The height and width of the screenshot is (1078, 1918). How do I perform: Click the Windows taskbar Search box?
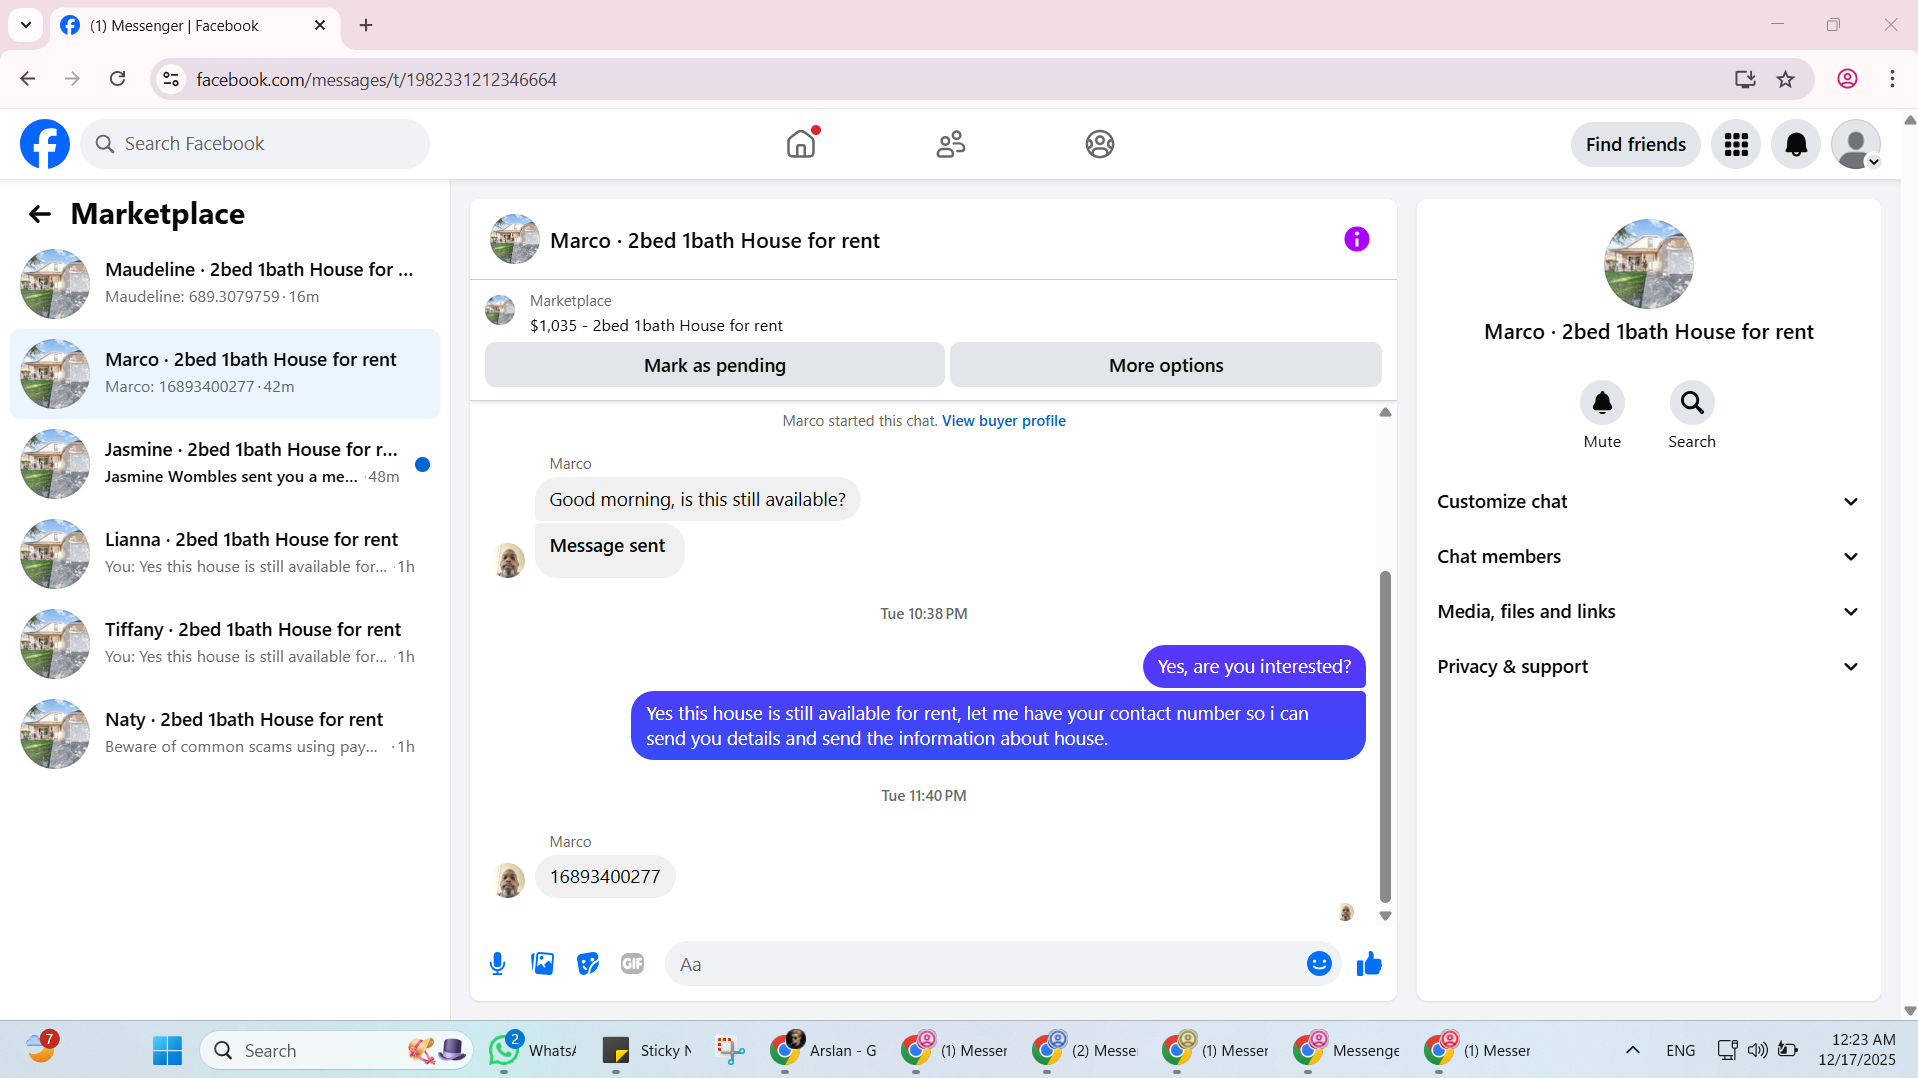(x=336, y=1050)
